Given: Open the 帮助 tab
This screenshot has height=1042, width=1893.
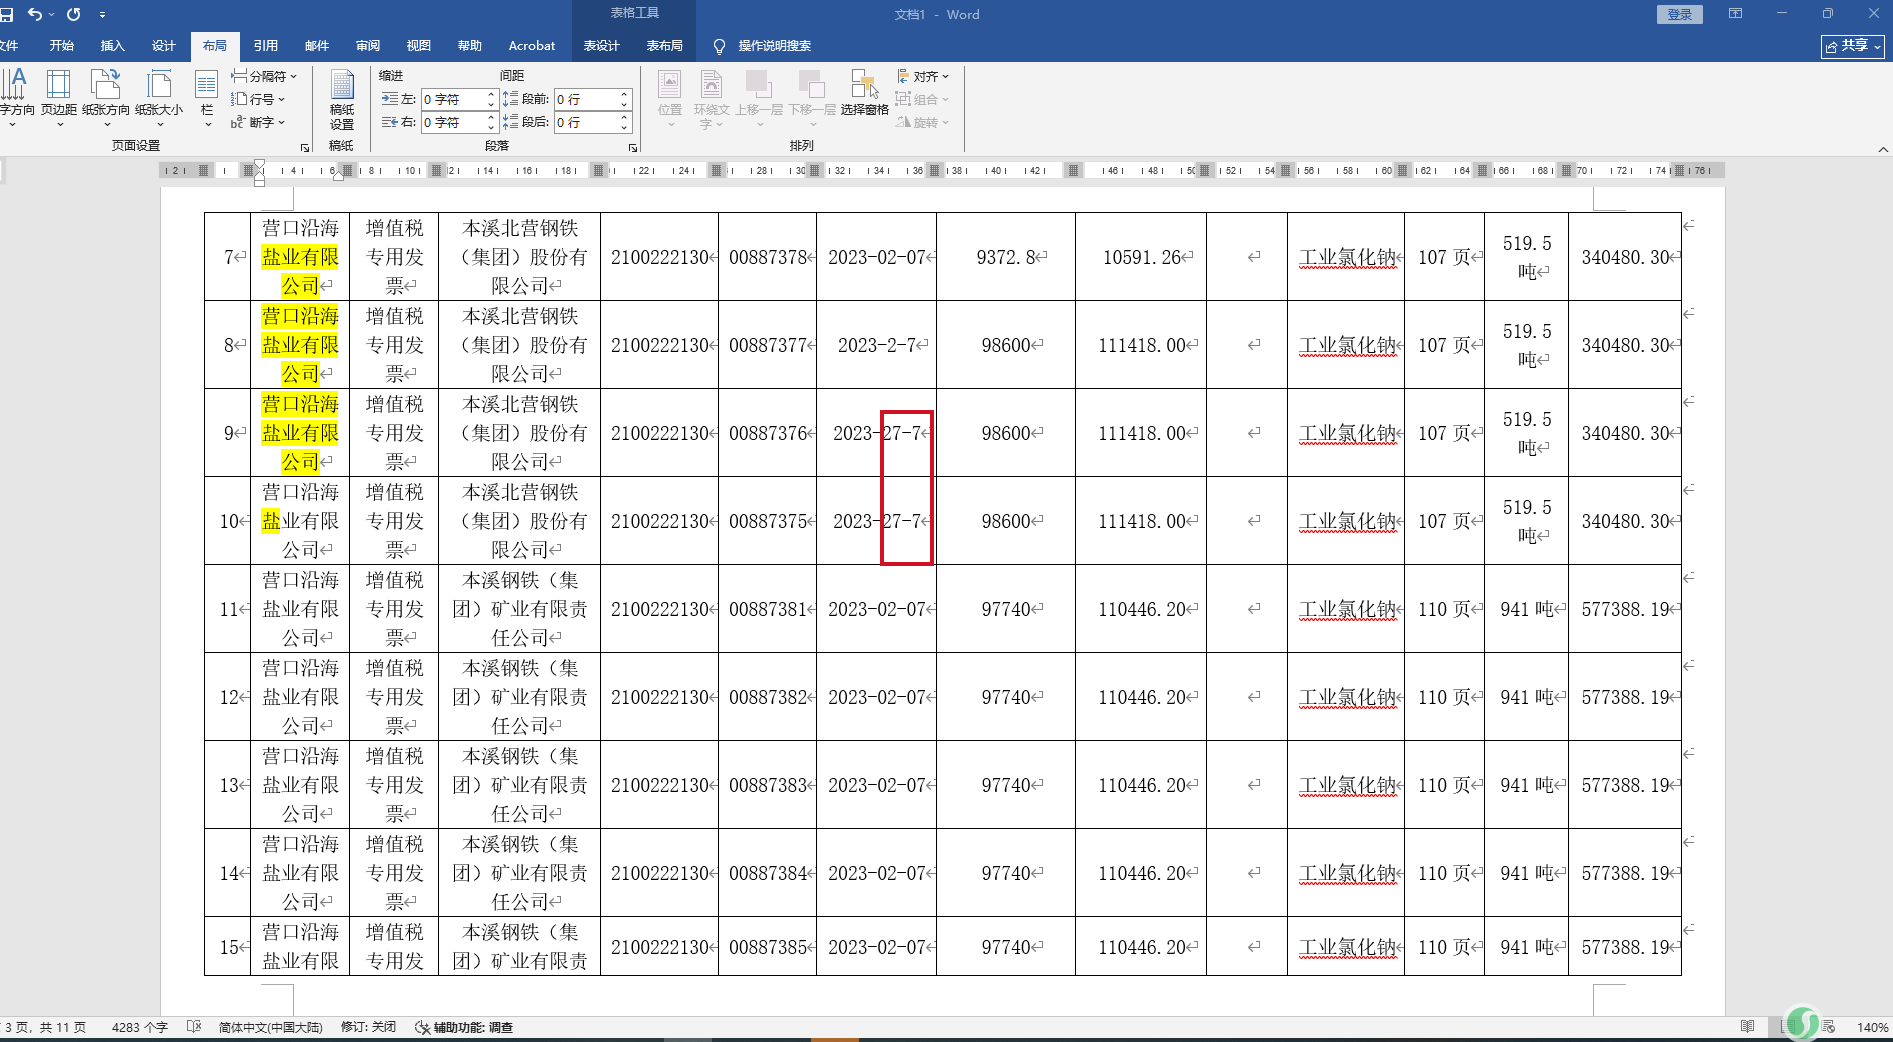Looking at the screenshot, I should pos(470,46).
